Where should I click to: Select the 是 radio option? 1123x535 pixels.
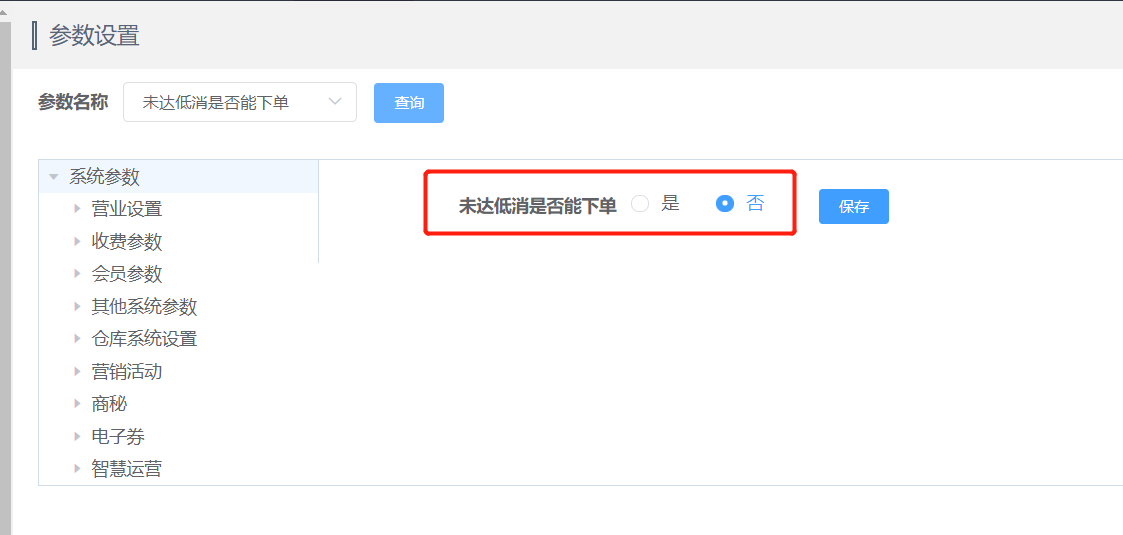(640, 204)
